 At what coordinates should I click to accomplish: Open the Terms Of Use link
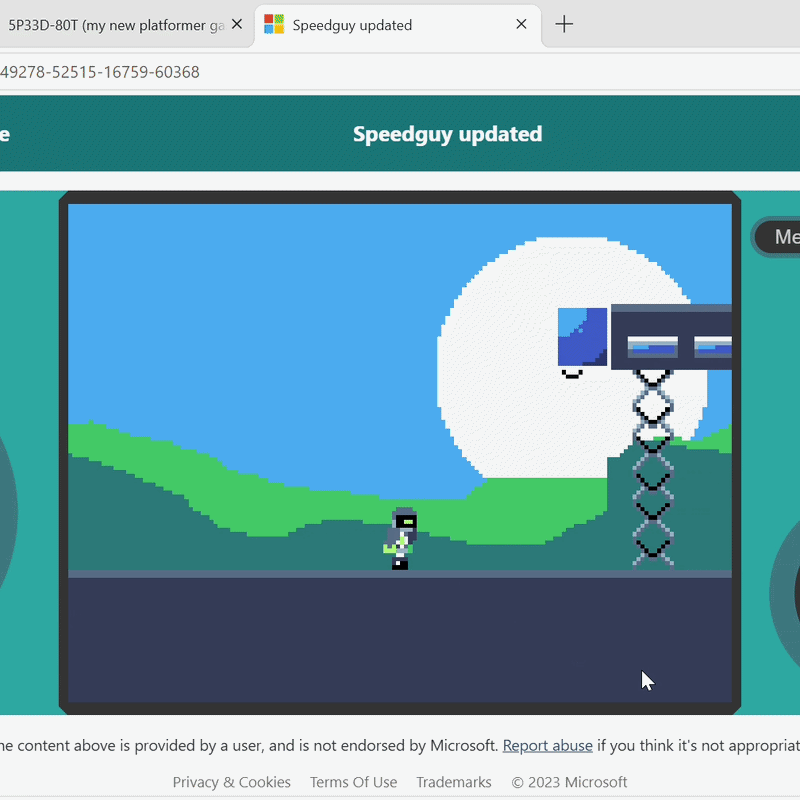(x=354, y=782)
